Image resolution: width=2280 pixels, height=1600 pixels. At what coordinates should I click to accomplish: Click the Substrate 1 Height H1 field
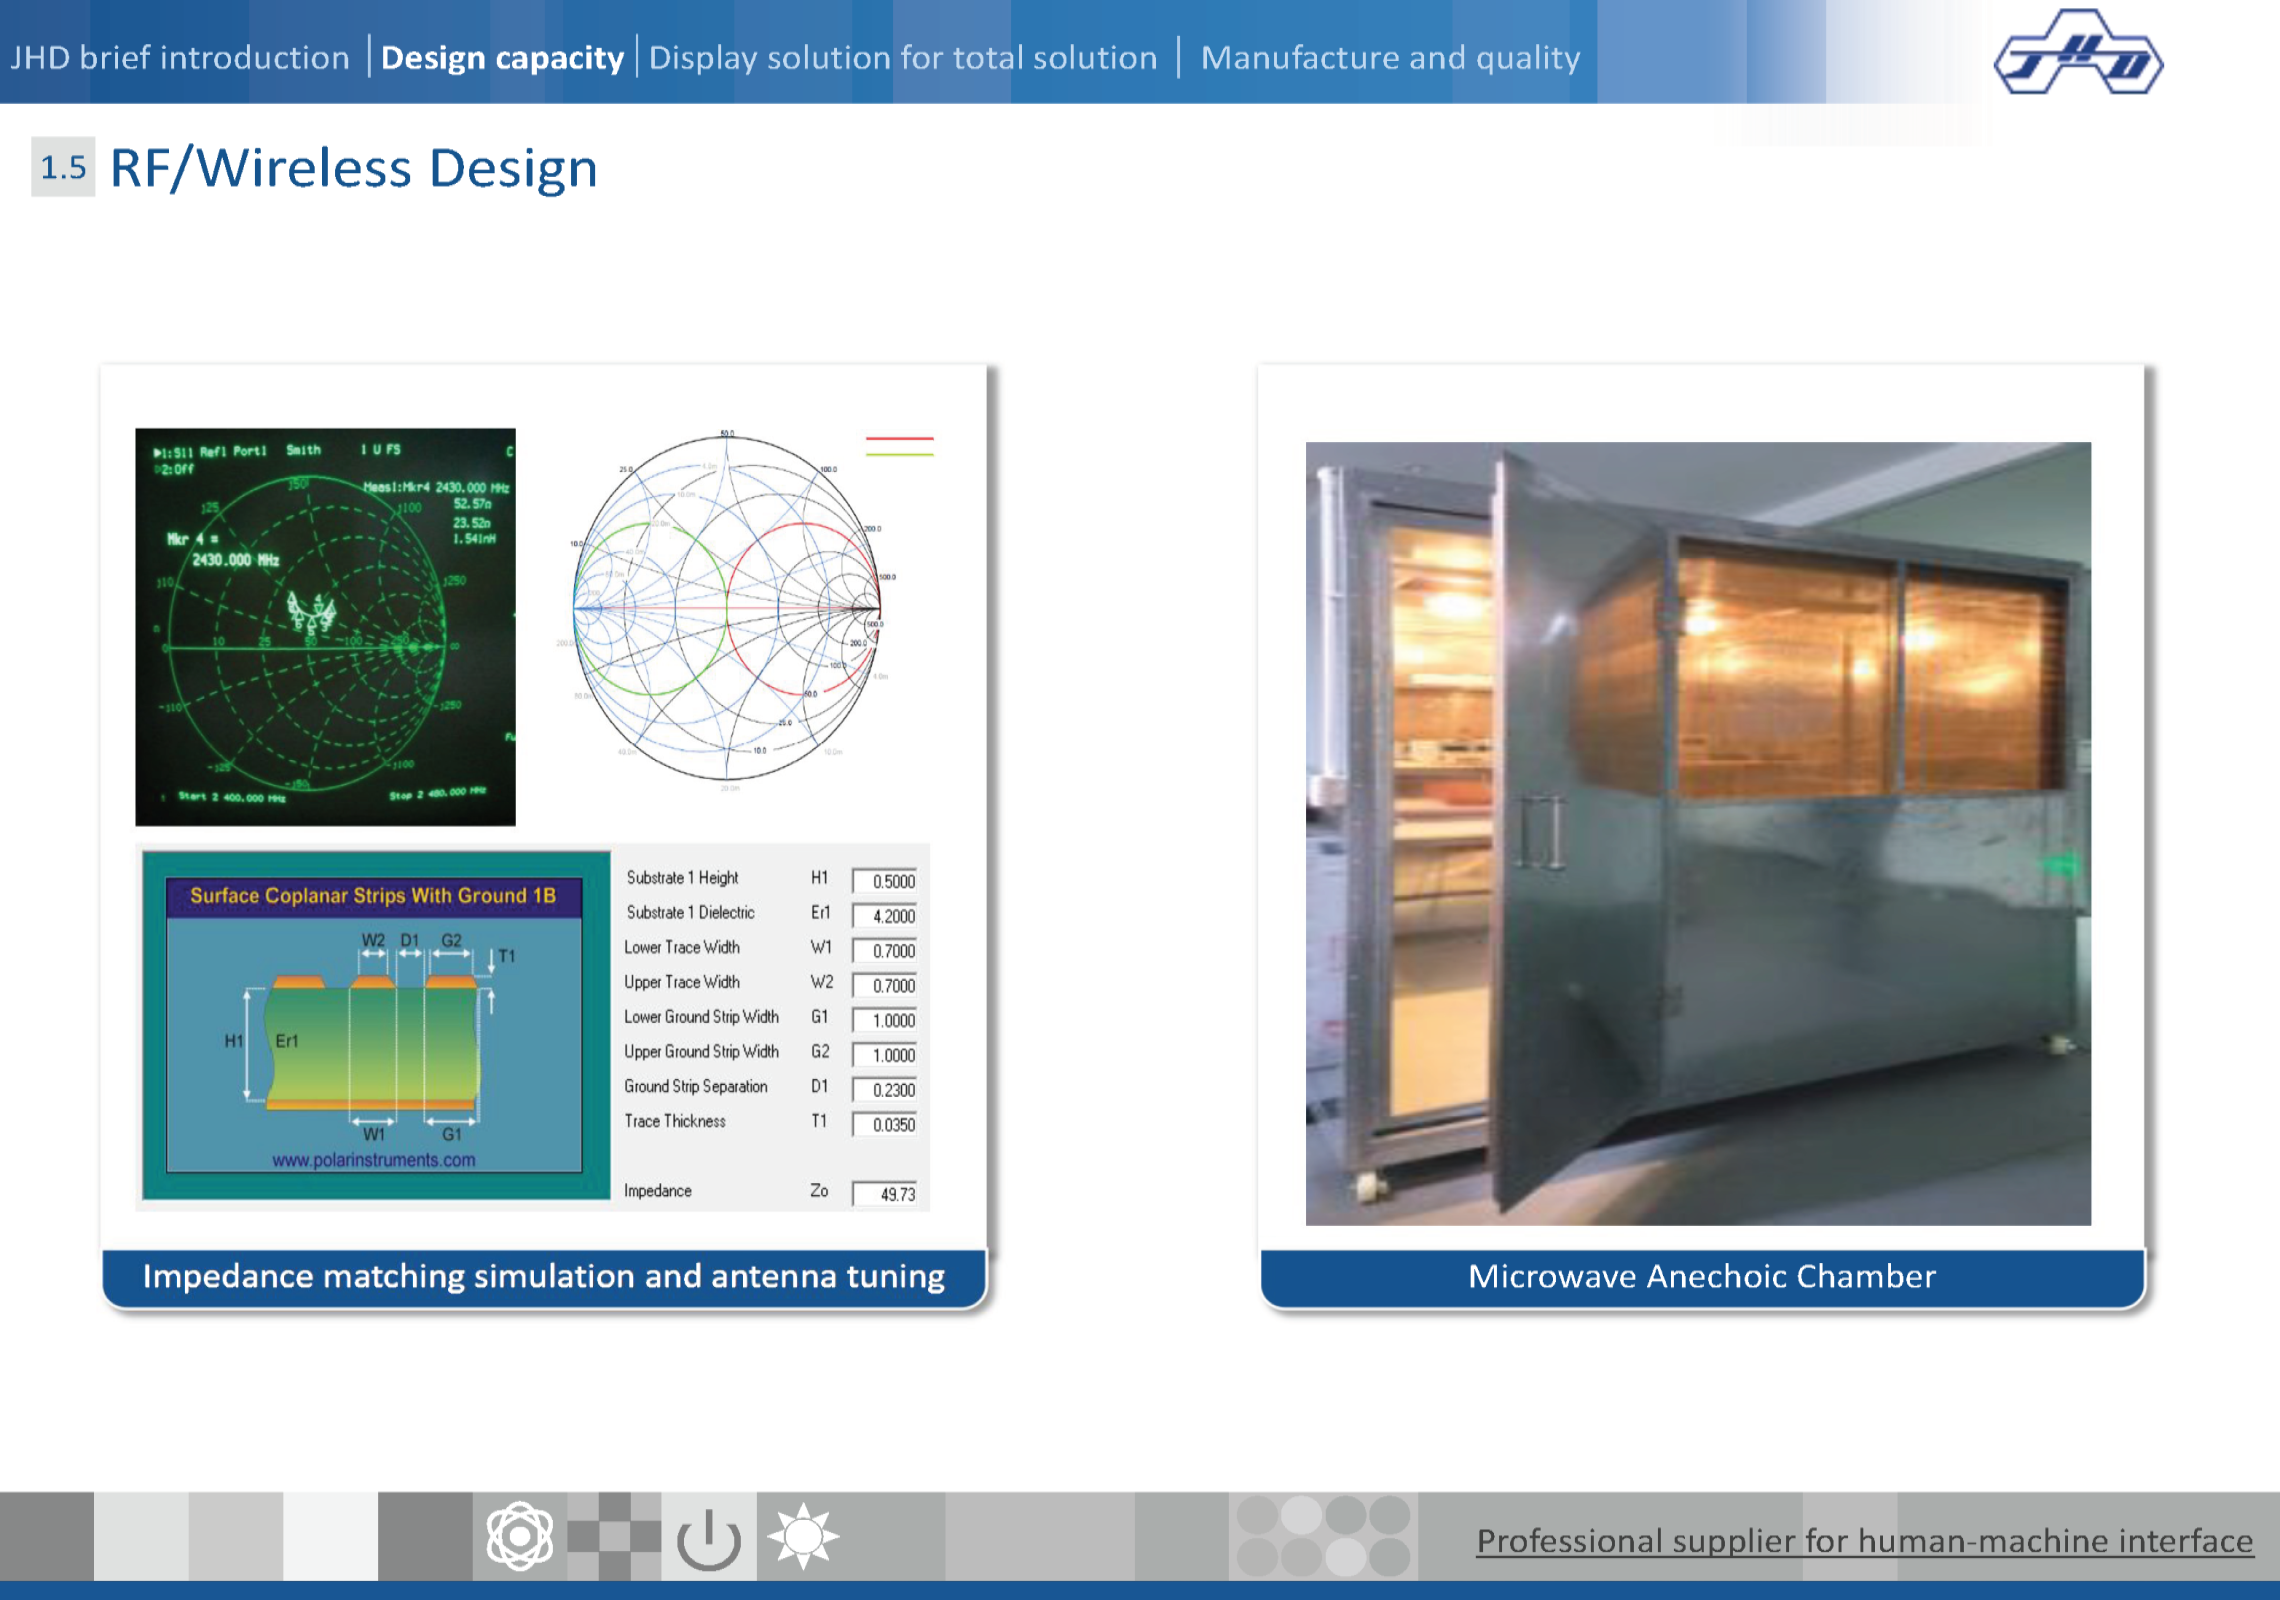coord(885,881)
